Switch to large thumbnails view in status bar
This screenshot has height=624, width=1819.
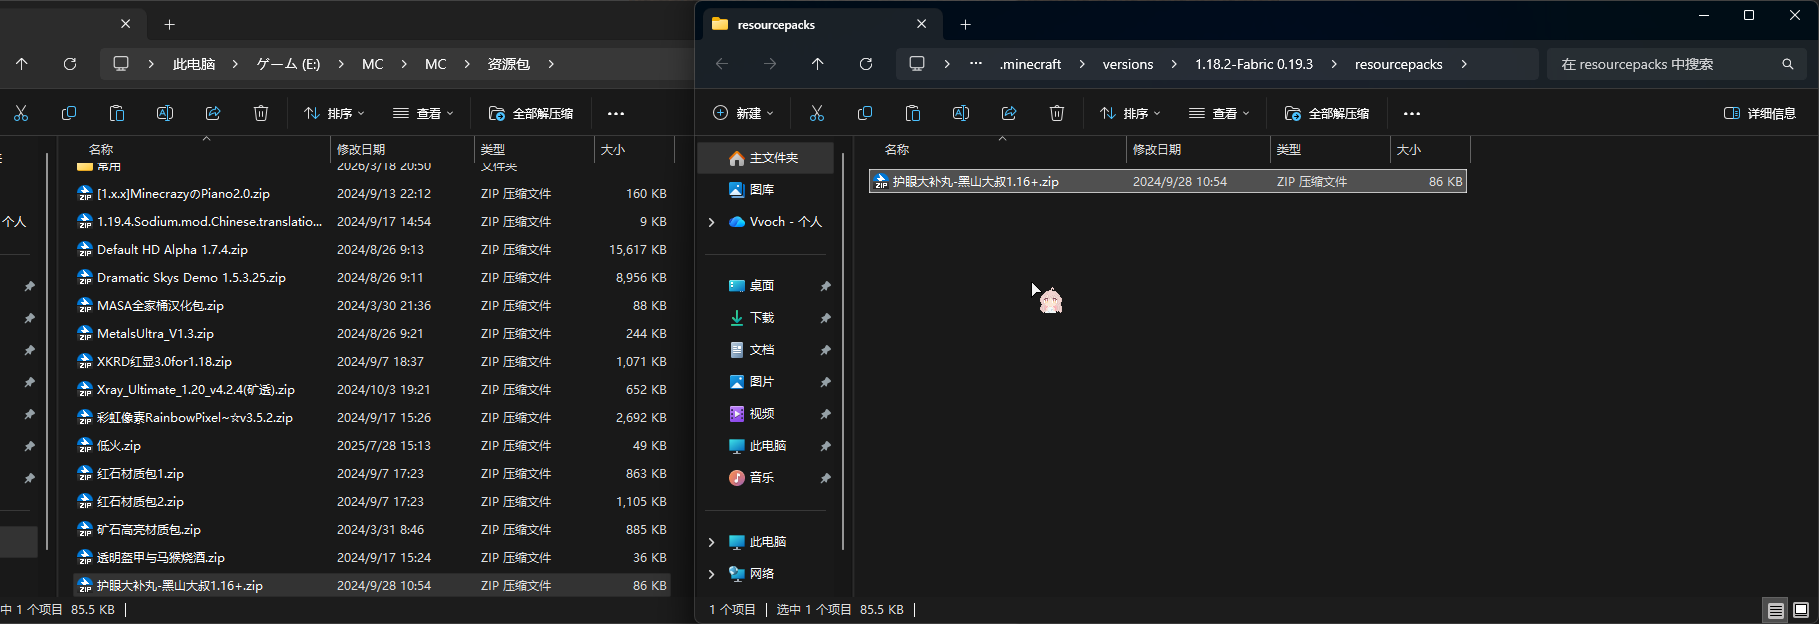1801,610
